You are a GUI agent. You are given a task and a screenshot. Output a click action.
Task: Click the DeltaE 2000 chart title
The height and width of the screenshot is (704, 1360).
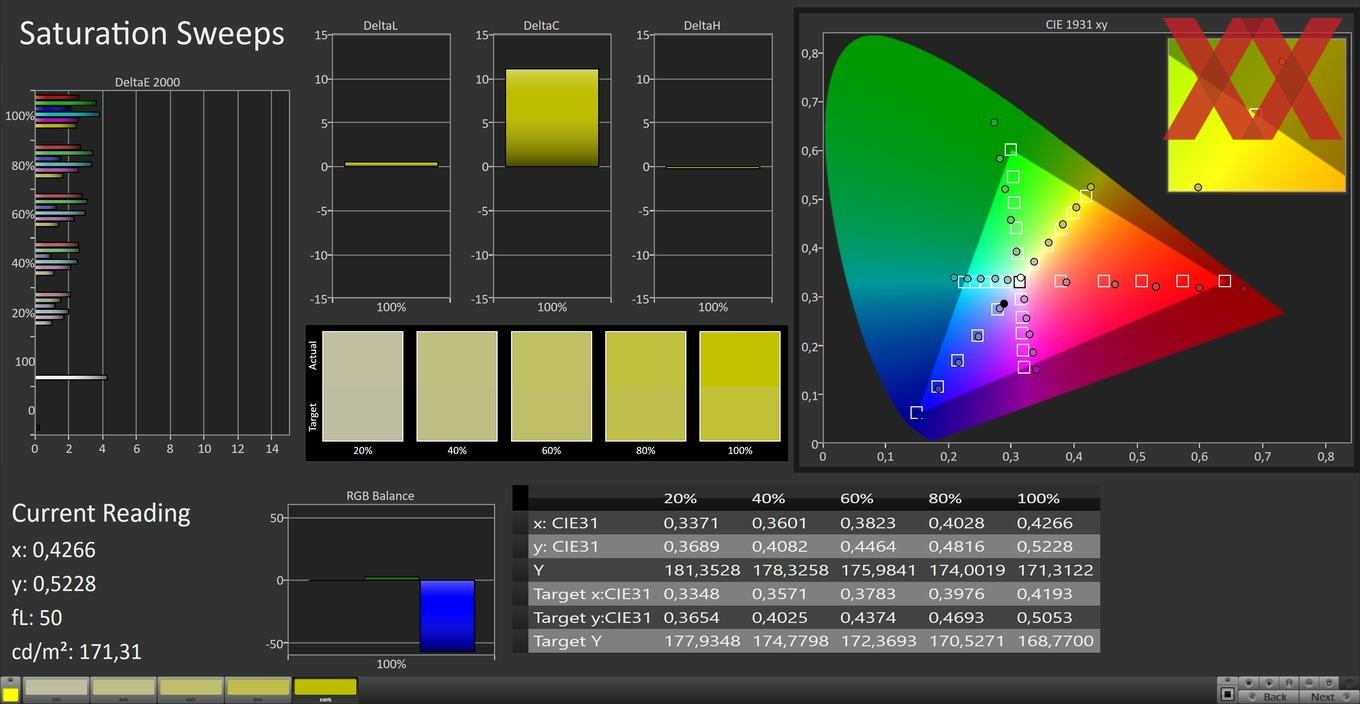click(x=147, y=82)
